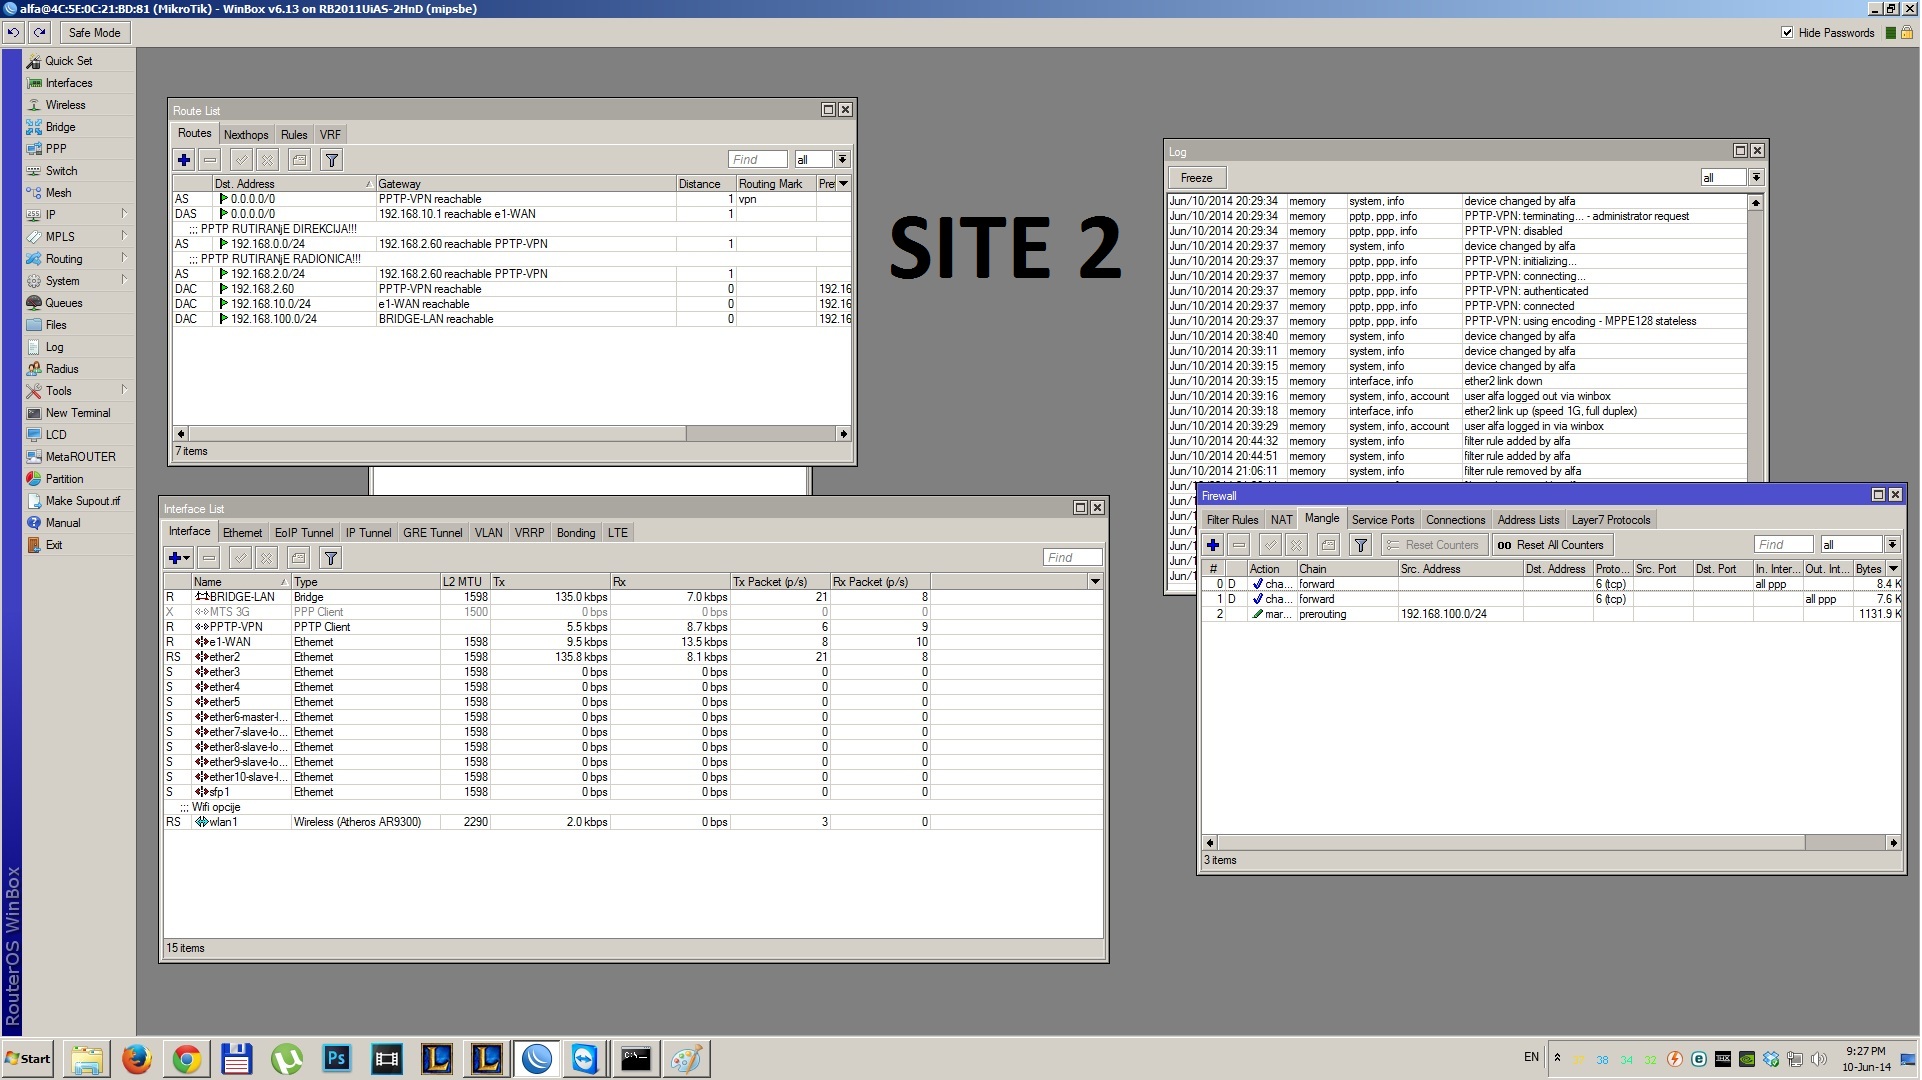Click the filter funnel in Interface List

(331, 558)
